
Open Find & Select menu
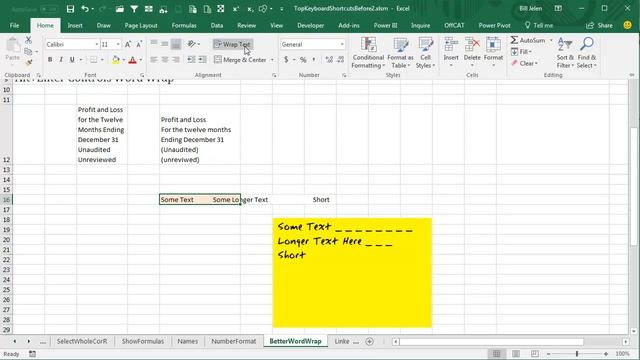587,53
